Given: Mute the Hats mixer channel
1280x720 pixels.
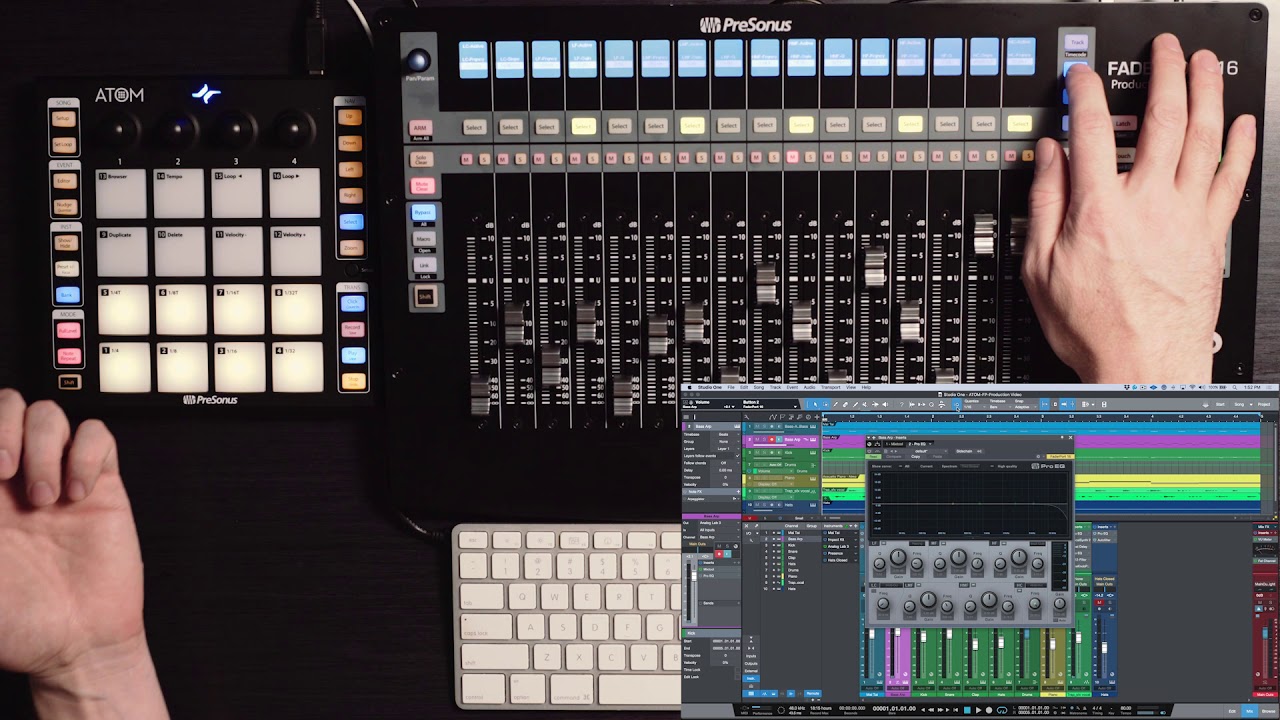Looking at the screenshot, I should coord(1099,602).
